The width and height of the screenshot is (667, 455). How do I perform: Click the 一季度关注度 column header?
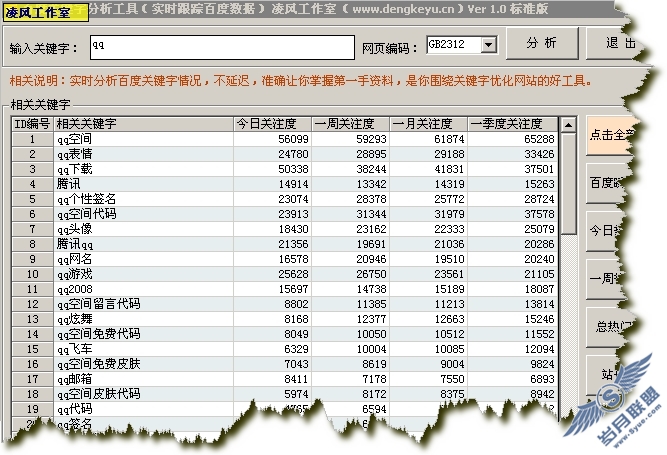click(x=512, y=124)
